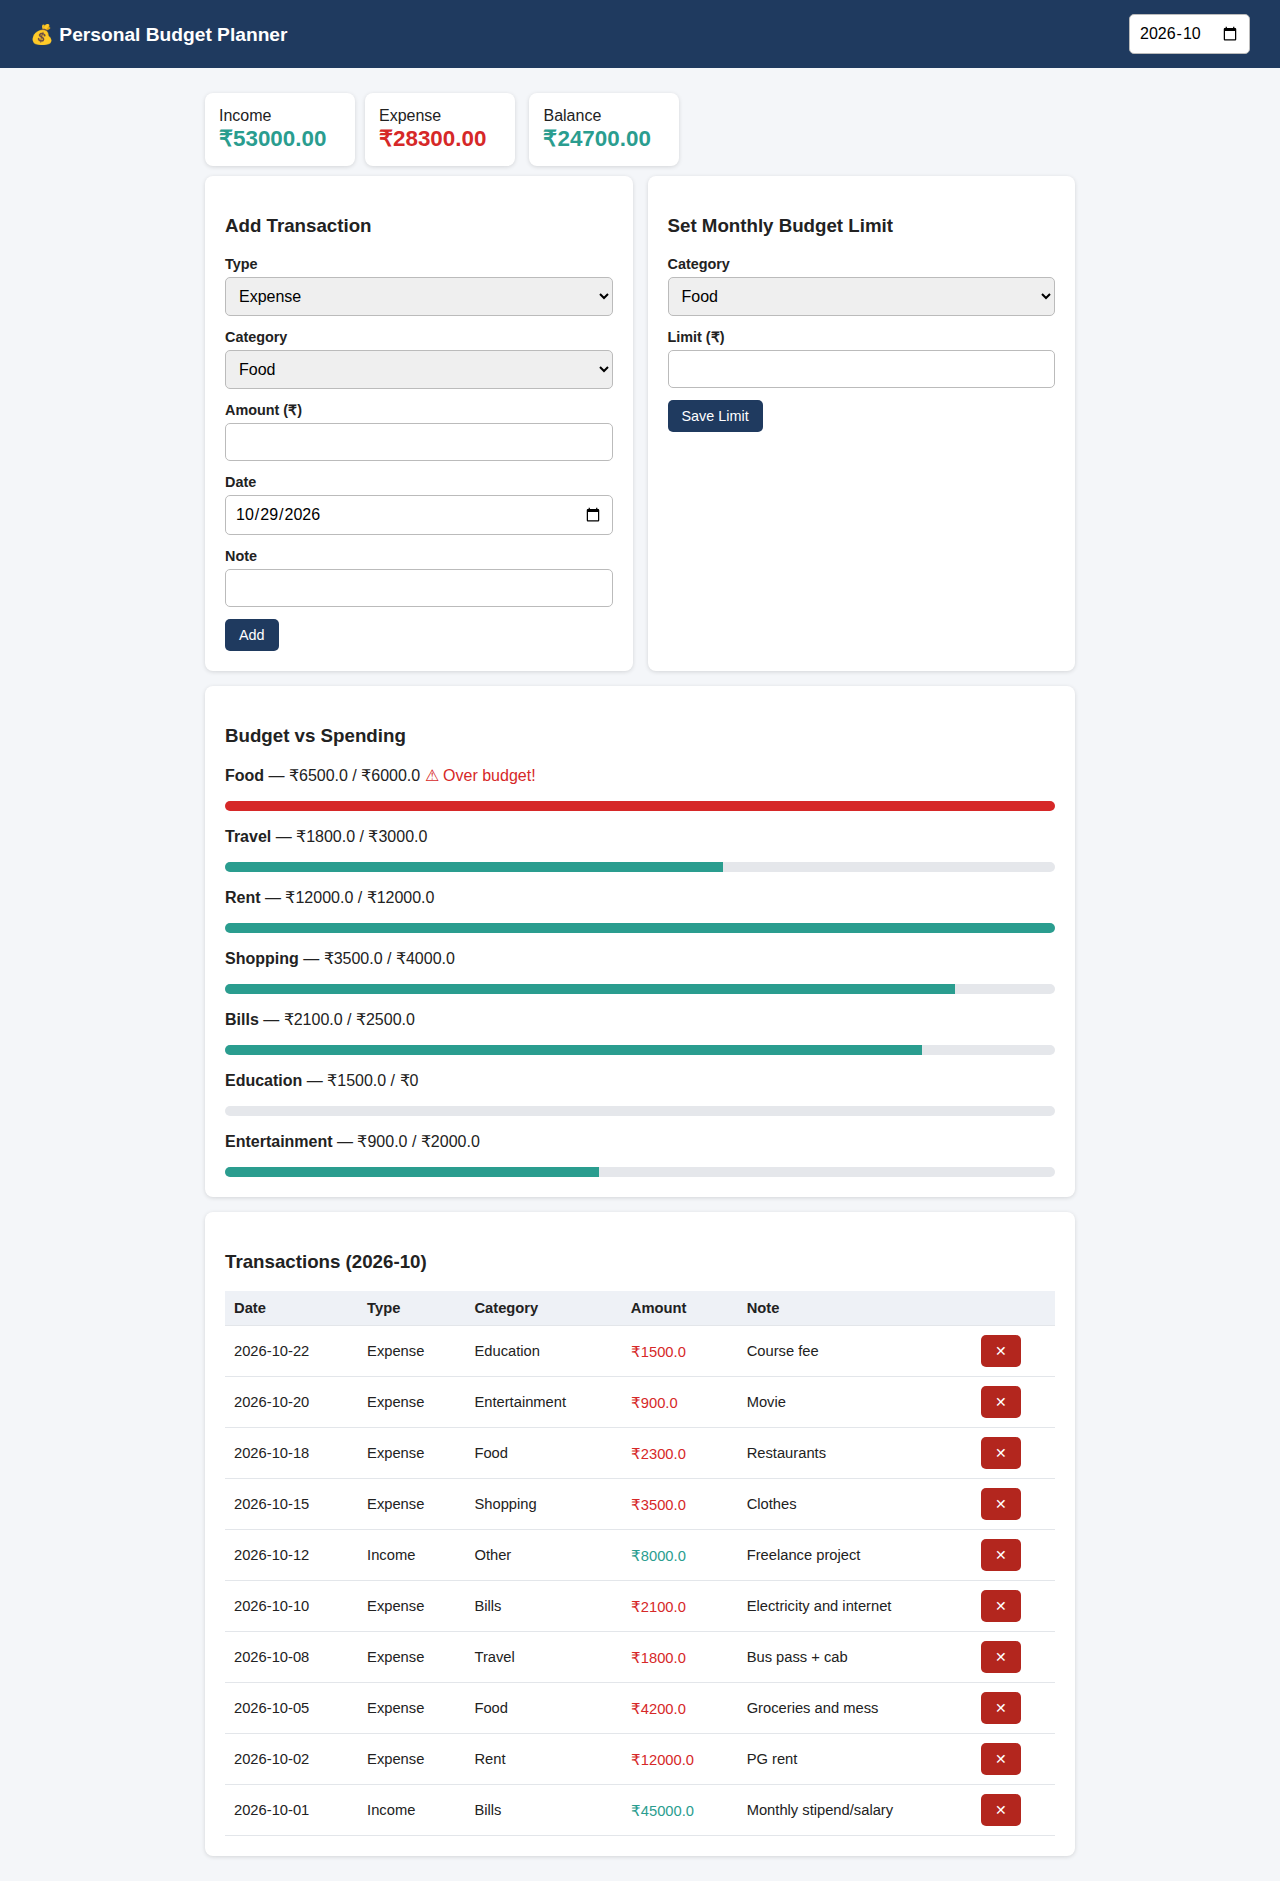Delete the PG rent transaction
This screenshot has width=1280, height=1881.
click(x=1000, y=1759)
